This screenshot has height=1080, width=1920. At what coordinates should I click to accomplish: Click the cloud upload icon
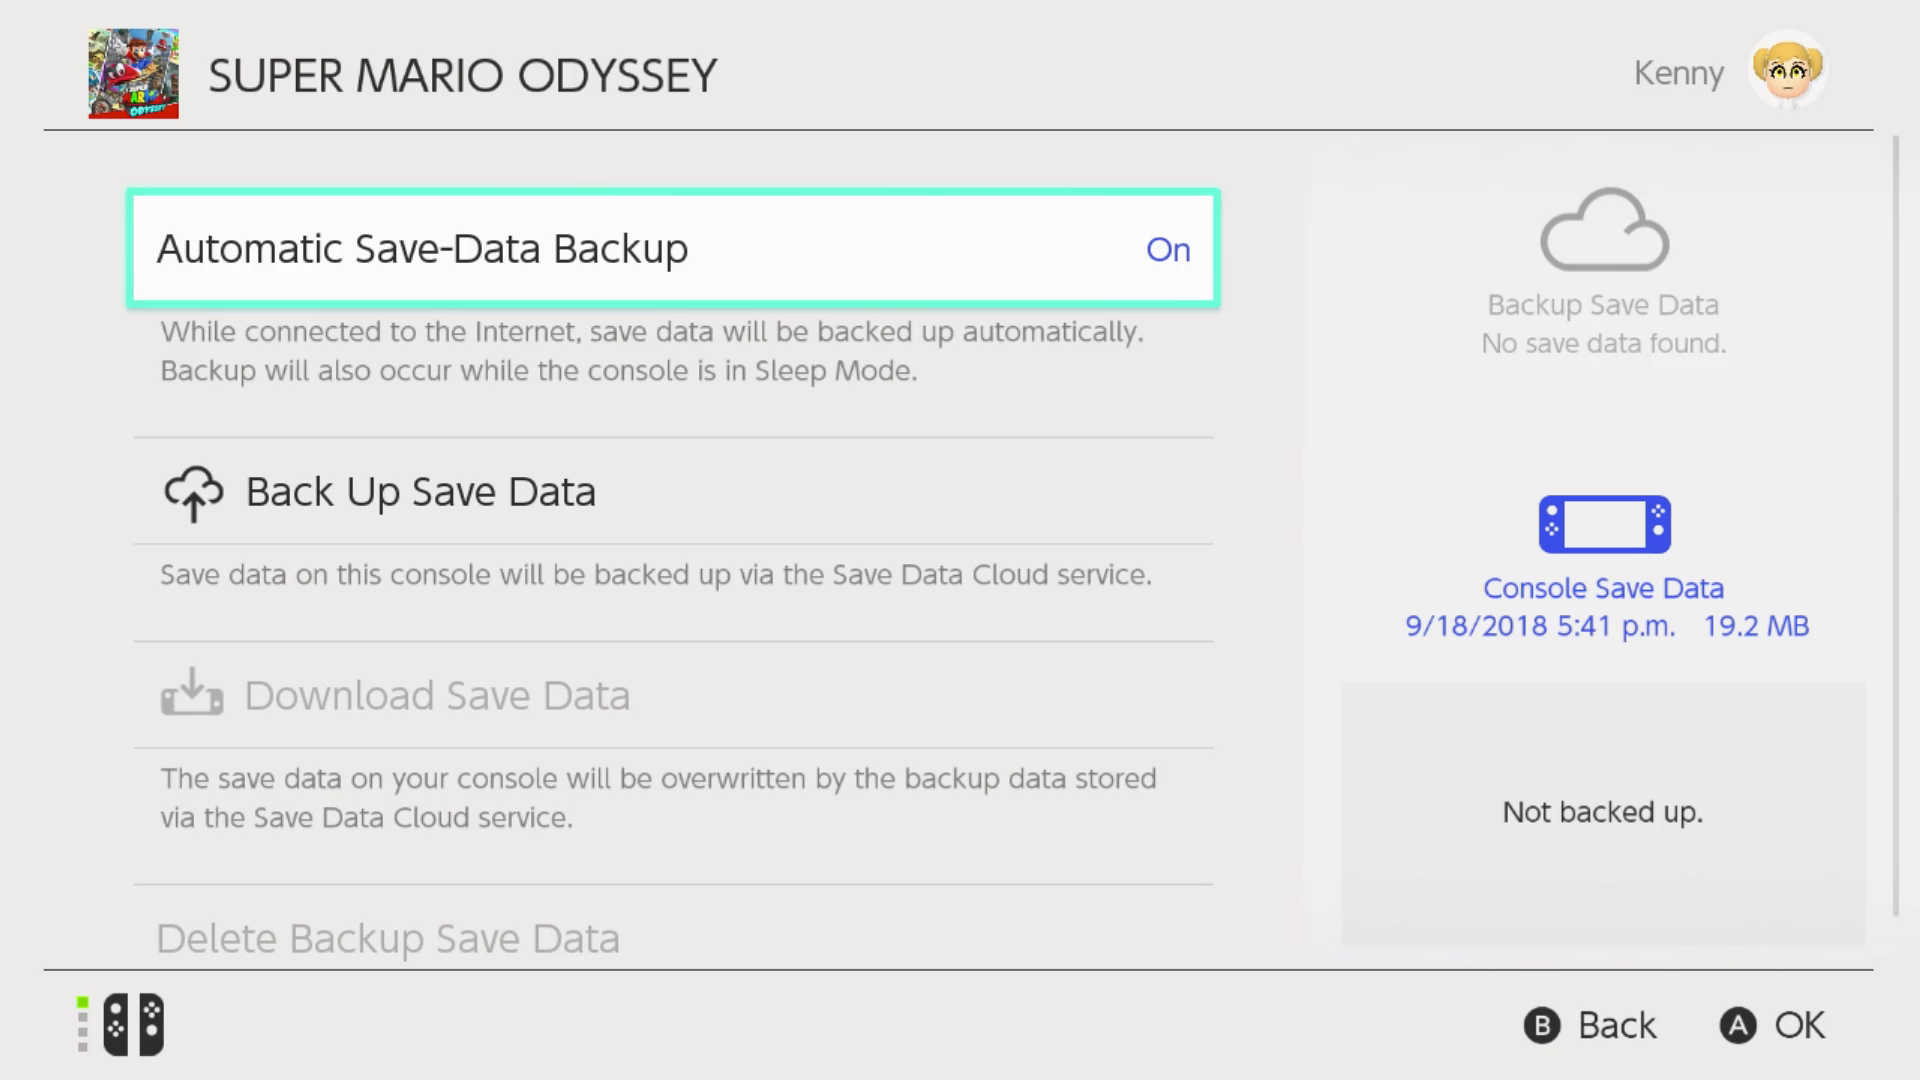click(193, 493)
